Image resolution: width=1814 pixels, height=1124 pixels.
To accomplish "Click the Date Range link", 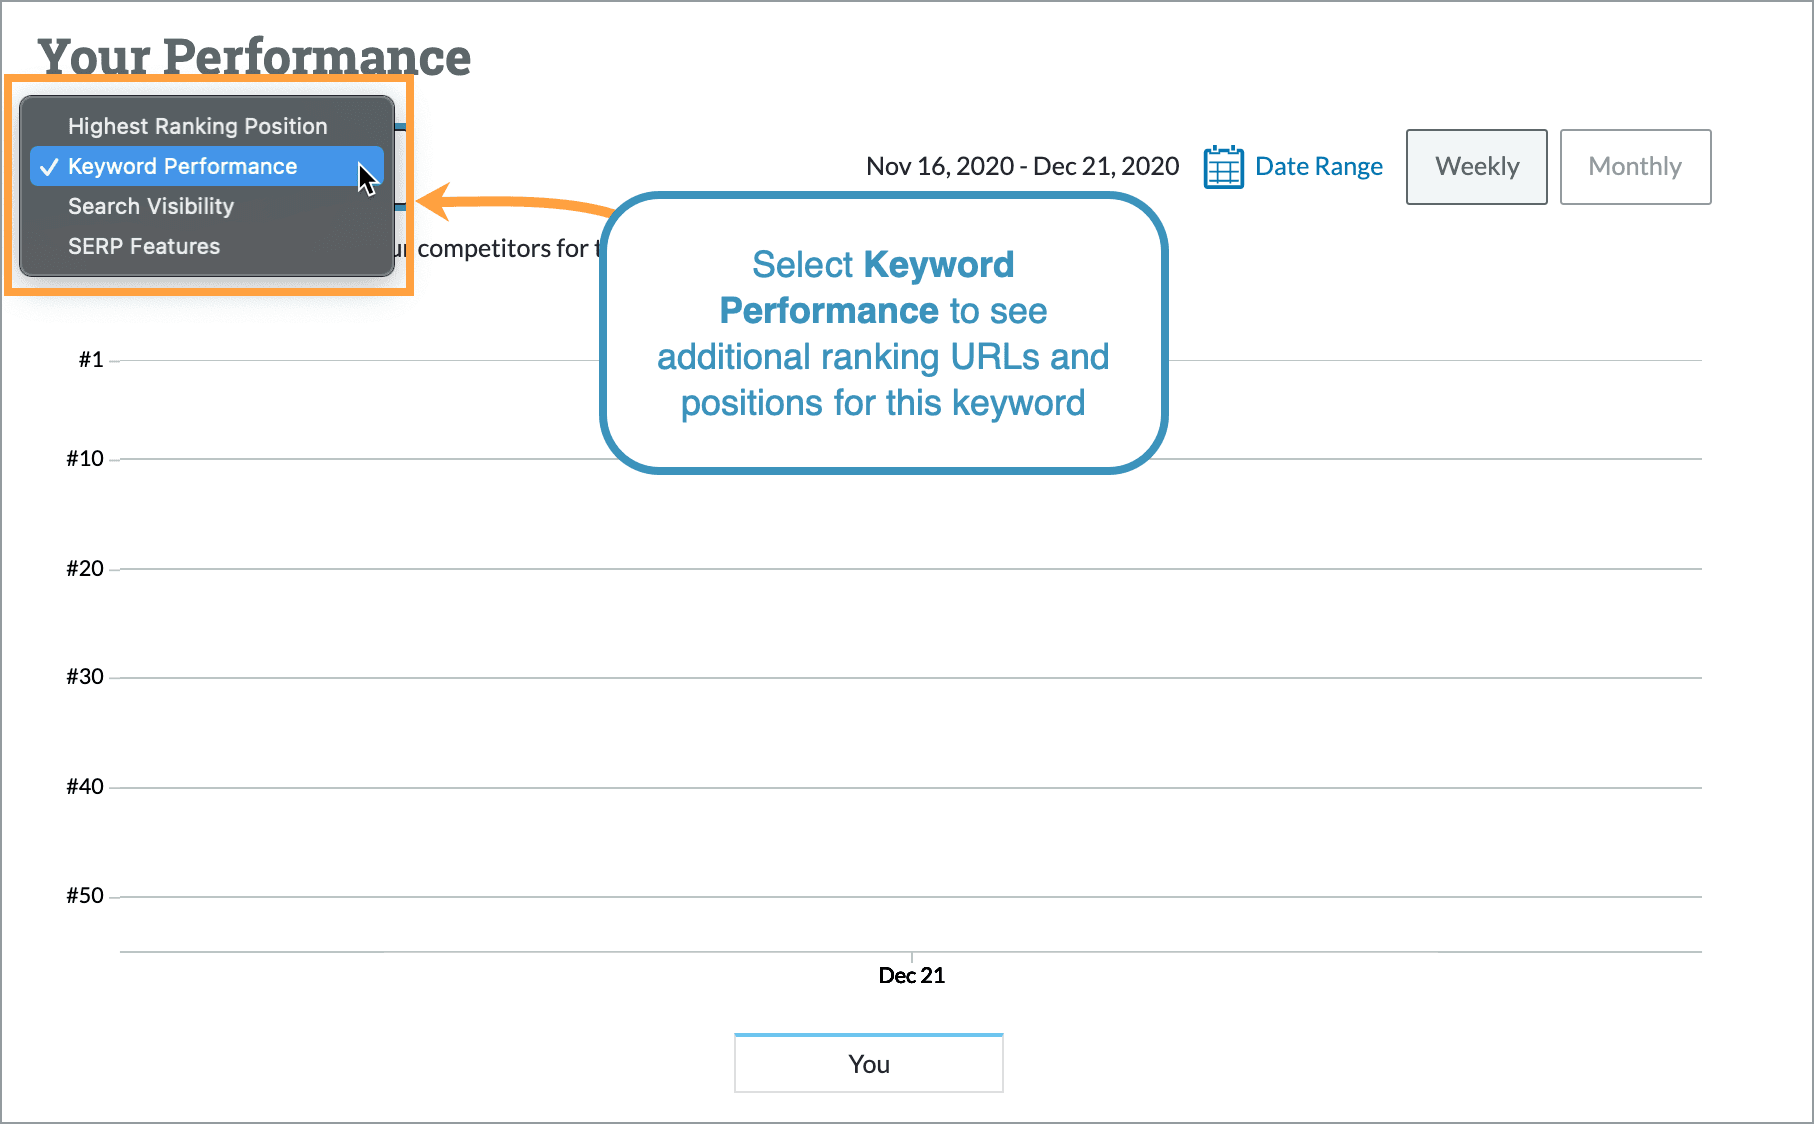I will (1319, 166).
